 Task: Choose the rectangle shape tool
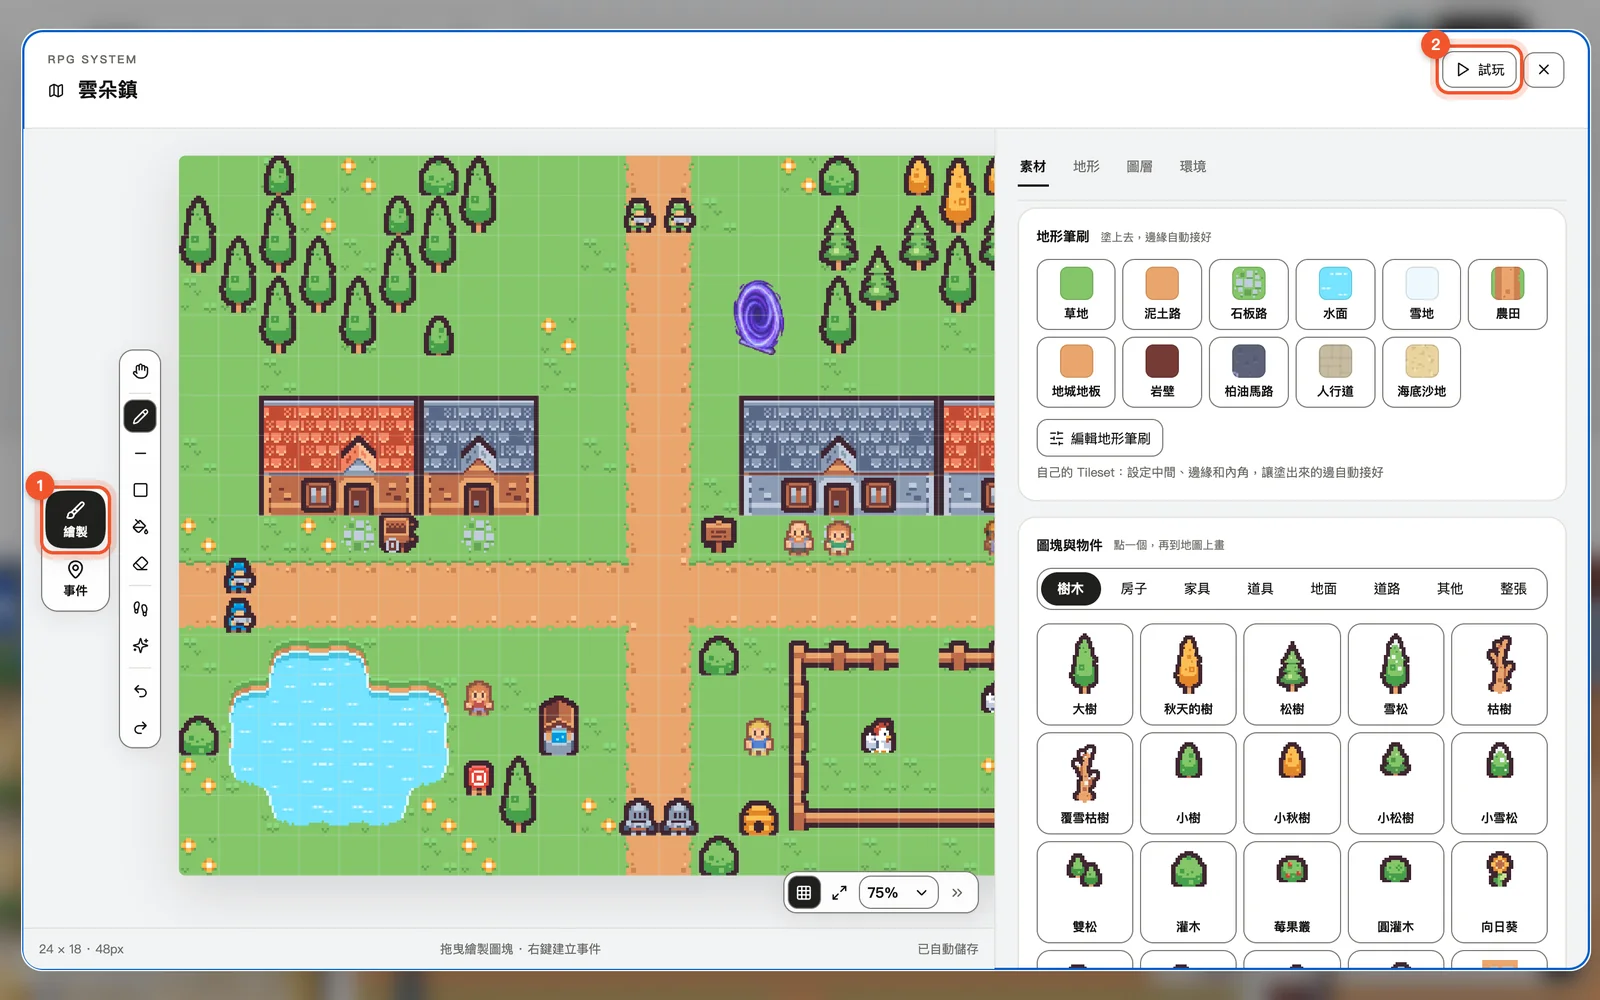click(140, 490)
